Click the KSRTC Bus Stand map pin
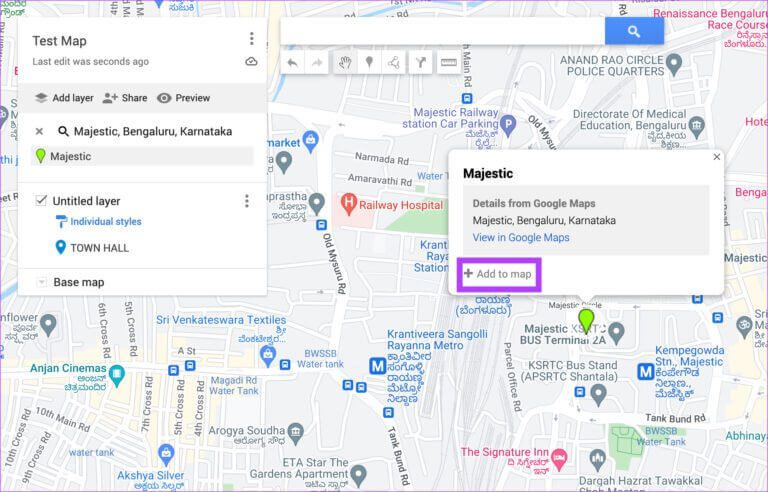Viewport: 768px width, 492px height. 598,394
